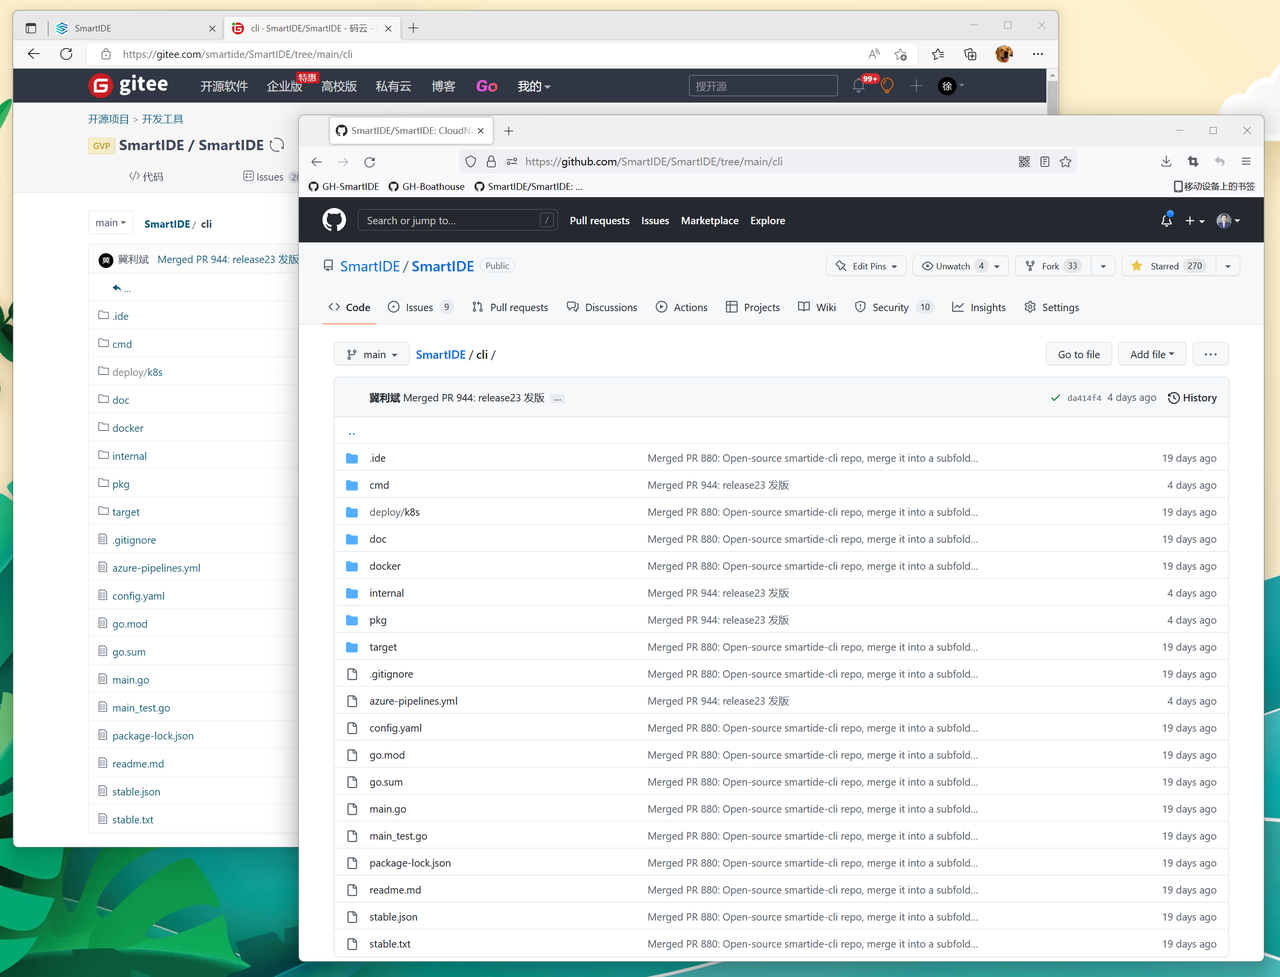Click parent directory .. row on GitHub
The width and height of the screenshot is (1280, 977).
(x=781, y=432)
